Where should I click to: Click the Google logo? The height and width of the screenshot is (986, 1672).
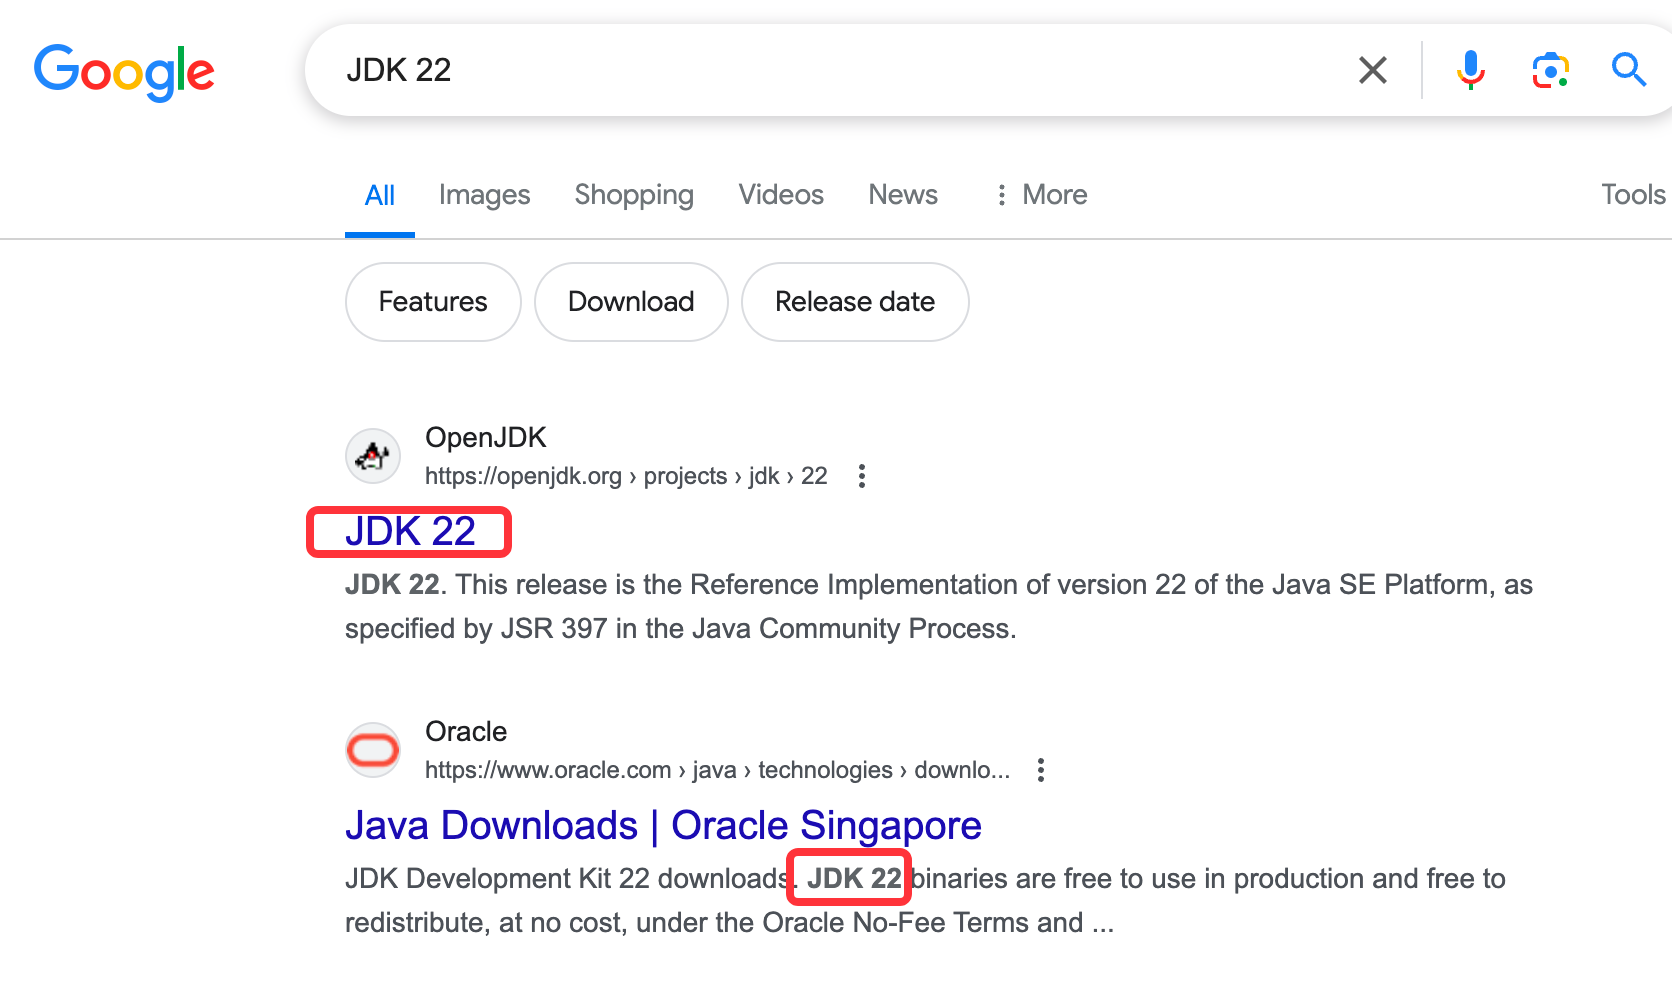pyautogui.click(x=124, y=72)
